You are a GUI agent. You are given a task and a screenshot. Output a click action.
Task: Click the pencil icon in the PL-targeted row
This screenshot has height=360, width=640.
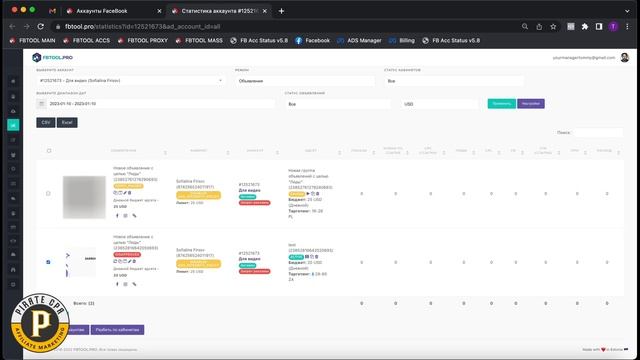(x=125, y=193)
